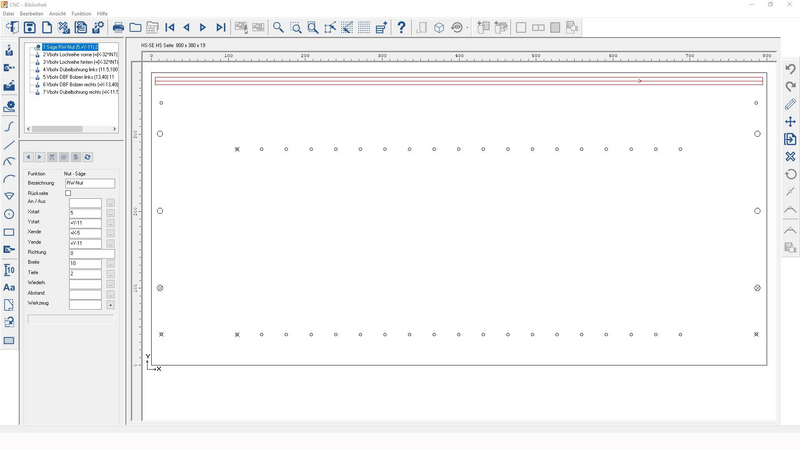This screenshot has width=800, height=450.
Task: Click the rotate-view eye icon
Action: click(457, 28)
